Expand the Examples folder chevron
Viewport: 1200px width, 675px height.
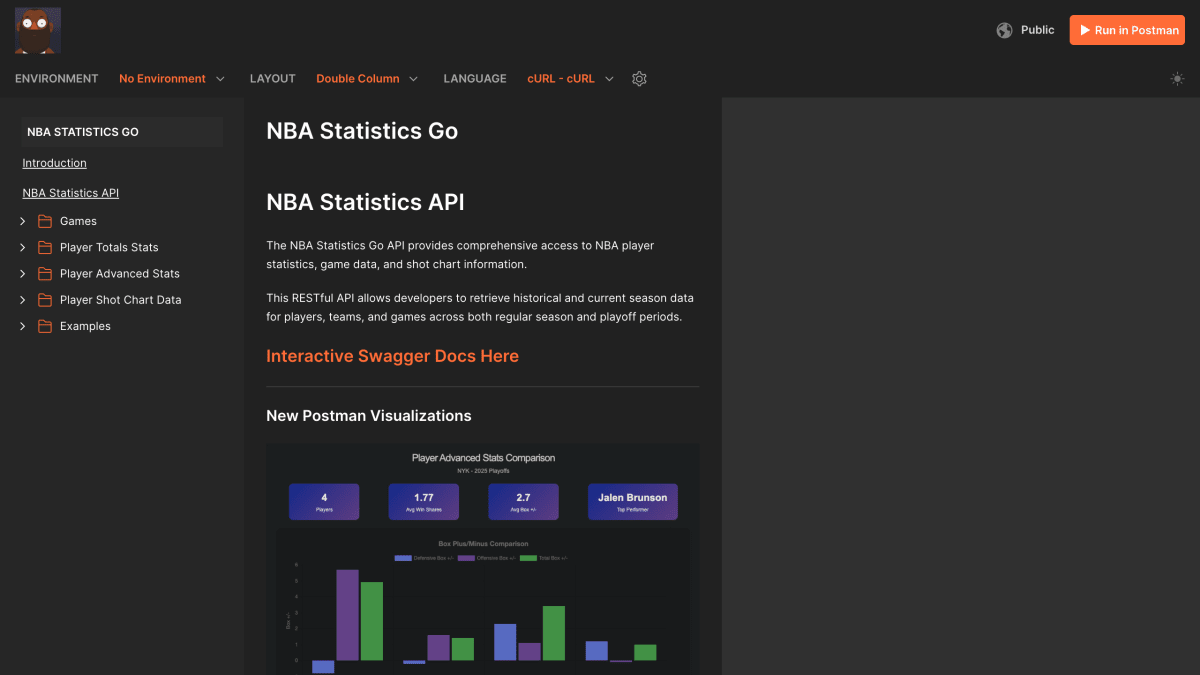(x=23, y=326)
